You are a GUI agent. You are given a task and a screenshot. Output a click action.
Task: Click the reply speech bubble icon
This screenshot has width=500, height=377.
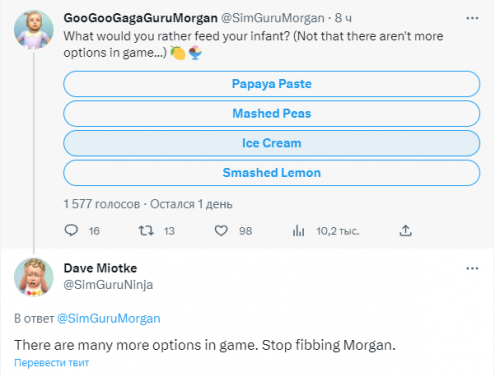tap(71, 230)
